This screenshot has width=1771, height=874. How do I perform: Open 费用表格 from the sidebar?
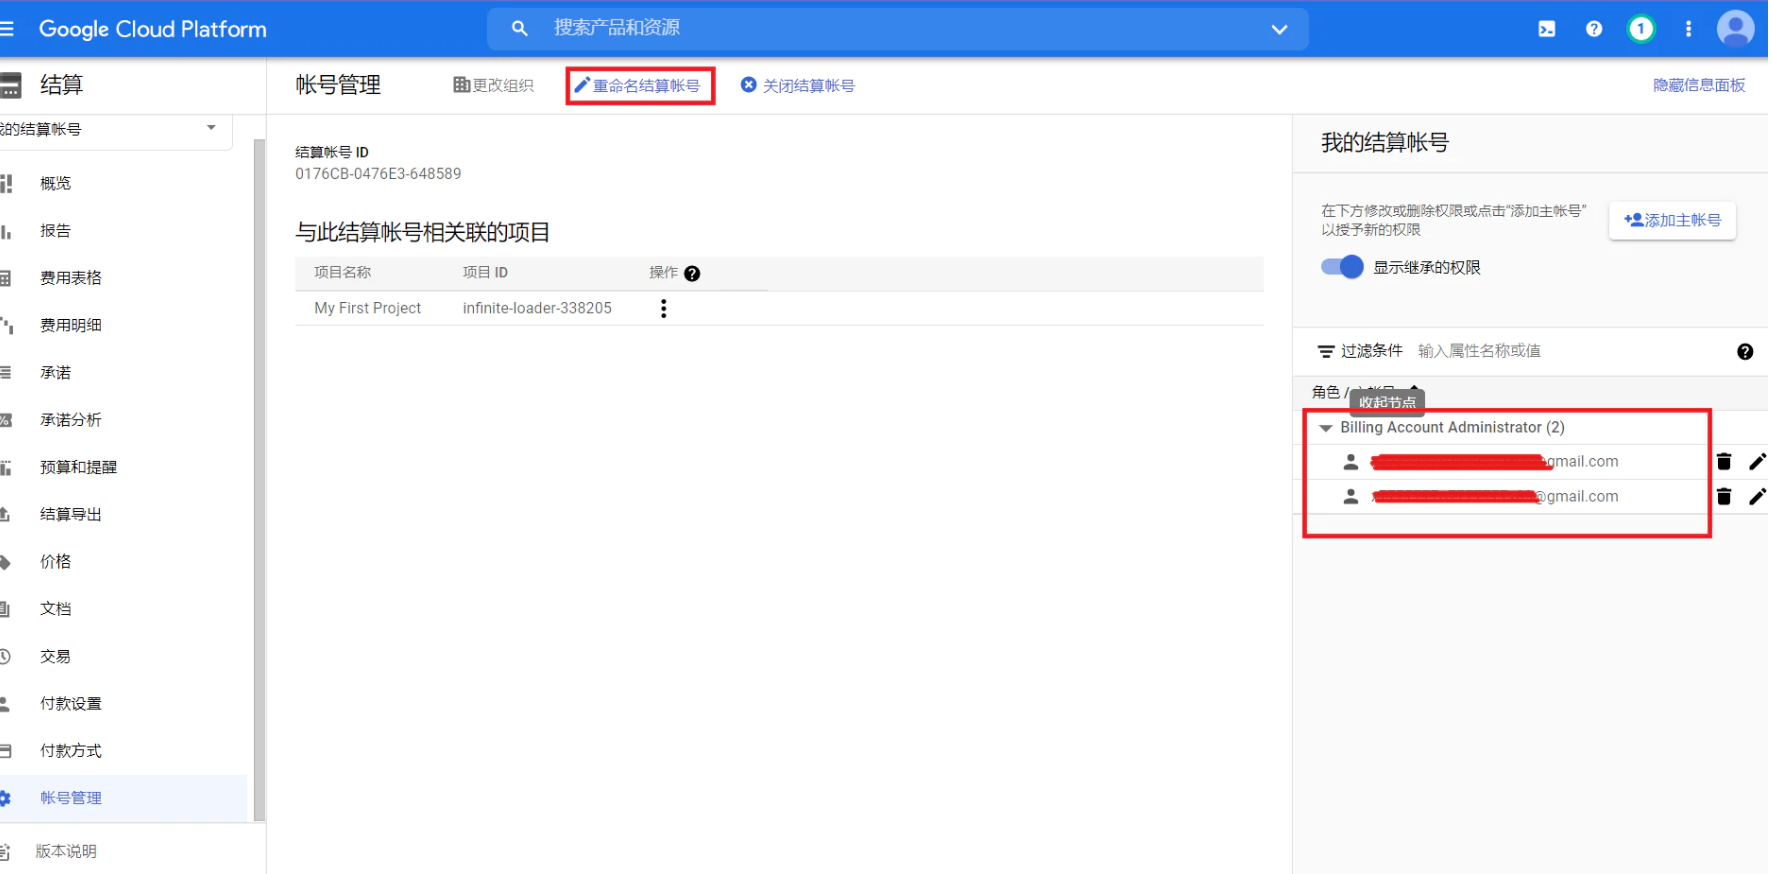point(70,278)
